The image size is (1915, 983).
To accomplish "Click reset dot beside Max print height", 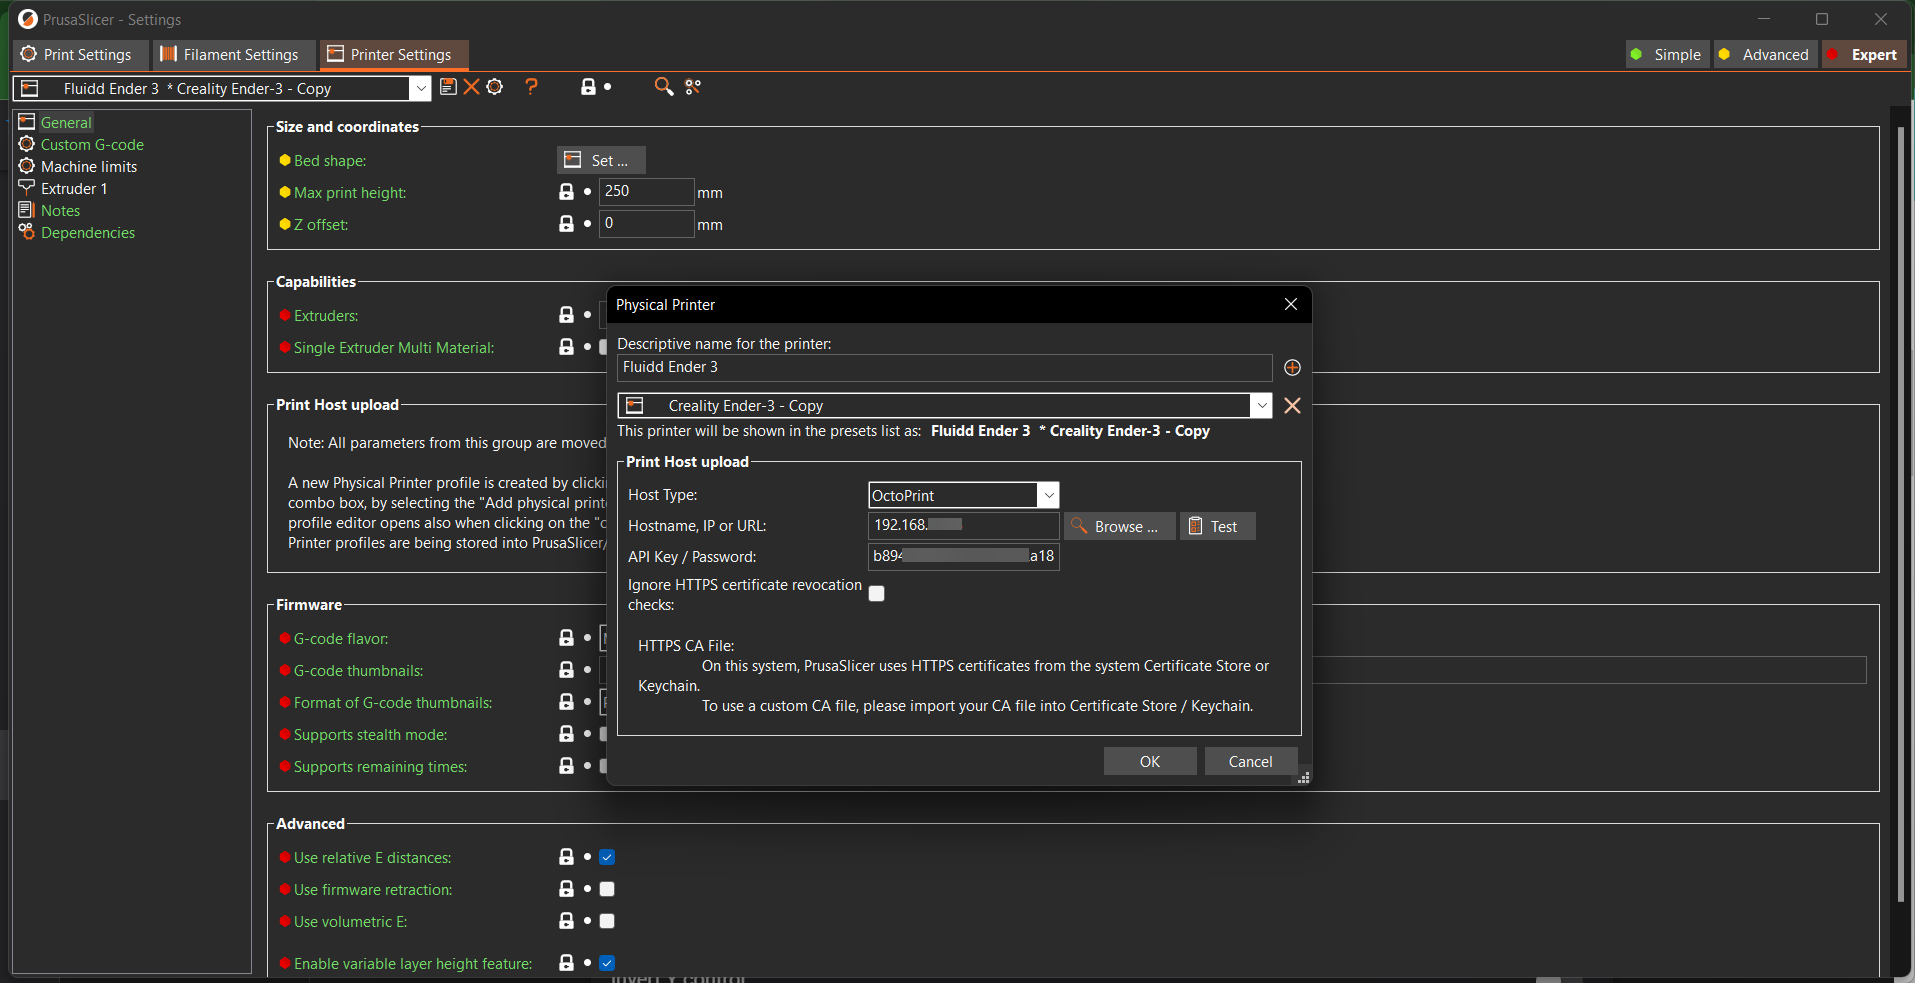I will click(587, 191).
